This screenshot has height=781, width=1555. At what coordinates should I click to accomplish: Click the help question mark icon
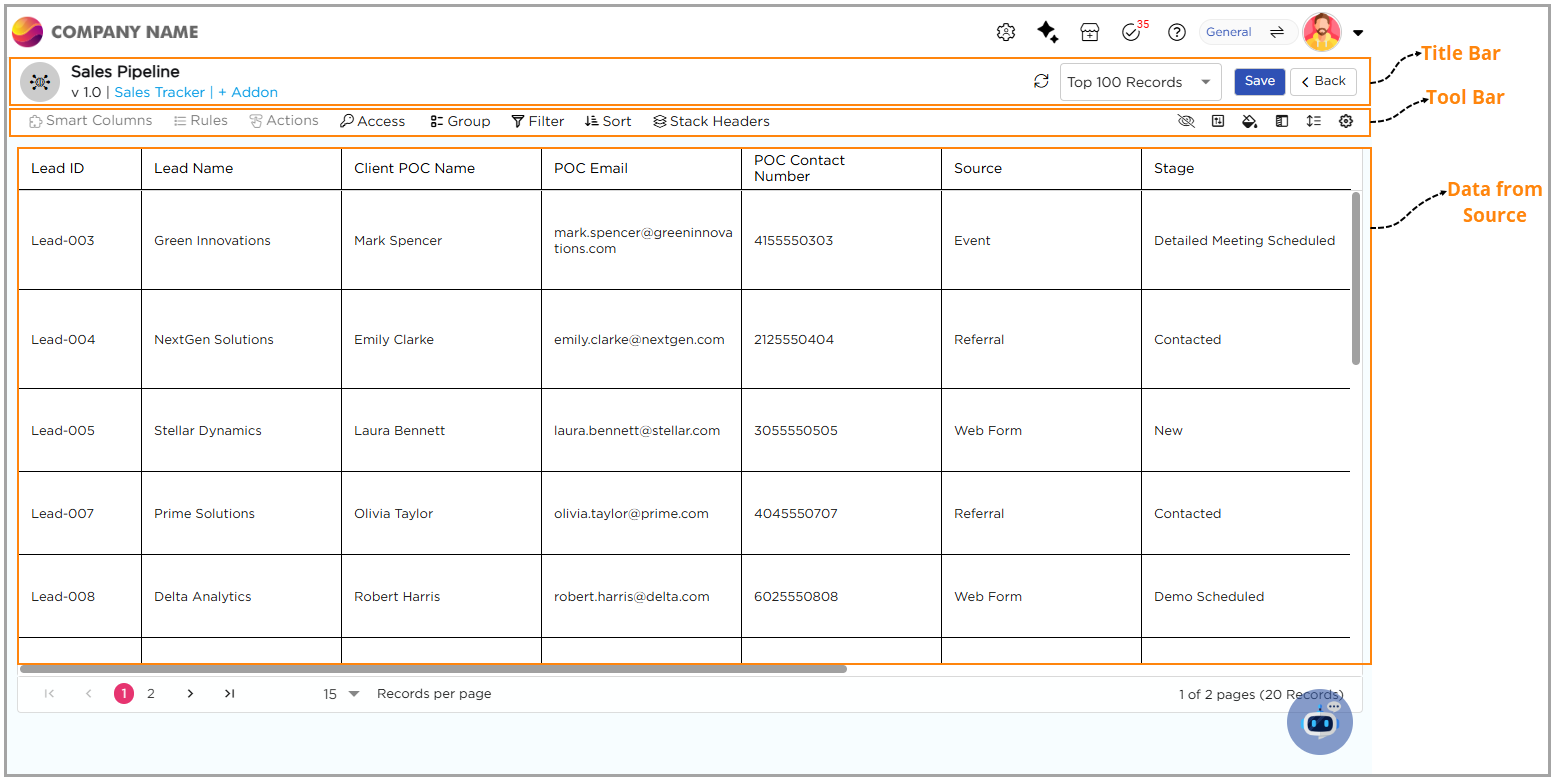[1177, 32]
